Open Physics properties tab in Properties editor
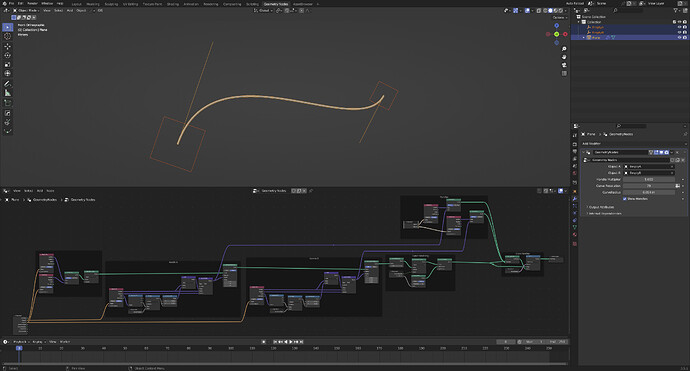Image resolution: width=690 pixels, height=371 pixels. pyautogui.click(x=575, y=213)
